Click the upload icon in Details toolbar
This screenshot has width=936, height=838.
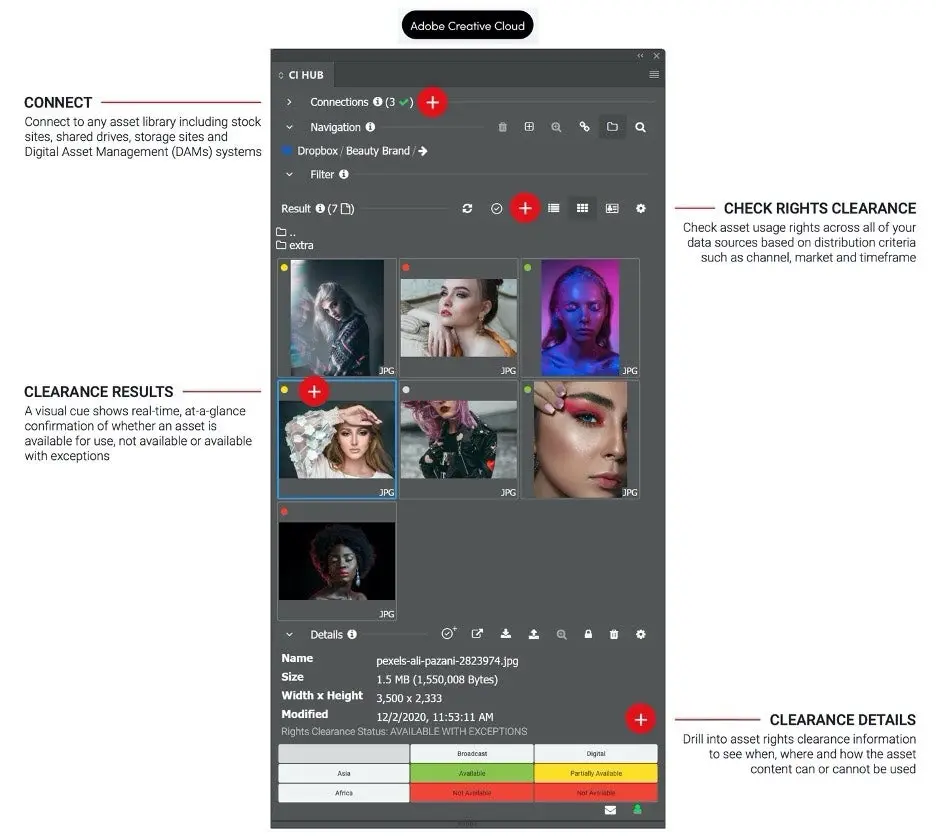534,634
